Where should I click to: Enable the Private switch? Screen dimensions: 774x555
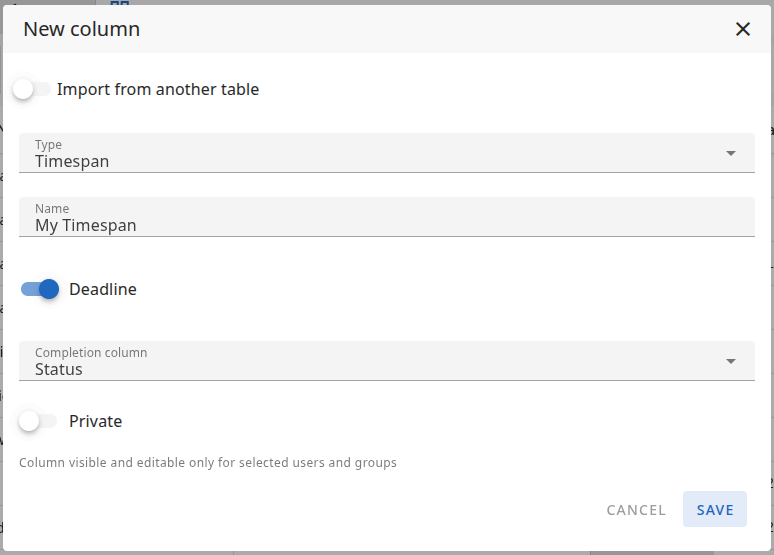38,421
